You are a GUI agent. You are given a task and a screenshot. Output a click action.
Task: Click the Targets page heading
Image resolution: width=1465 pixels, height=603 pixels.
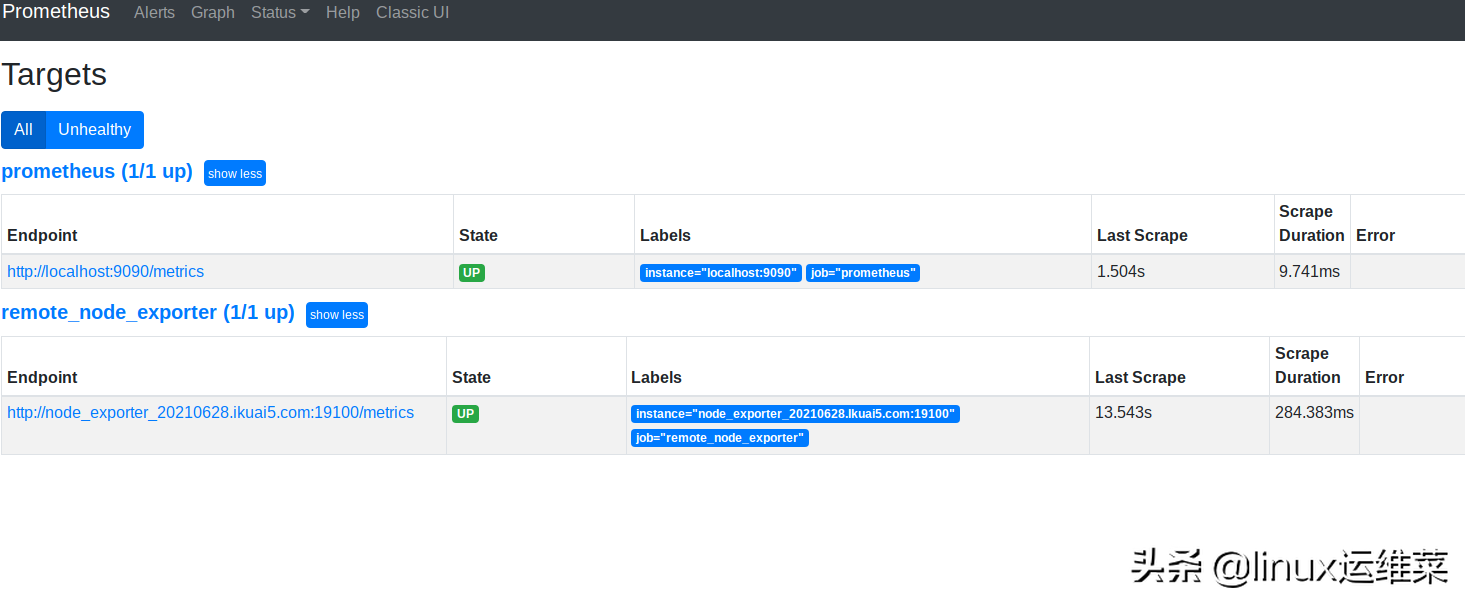click(x=54, y=75)
